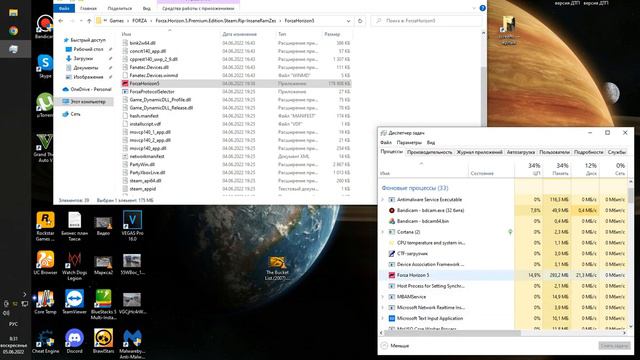640x360 pixels.
Task: Refresh the Explorer folder view
Action: pyautogui.click(x=360, y=20)
